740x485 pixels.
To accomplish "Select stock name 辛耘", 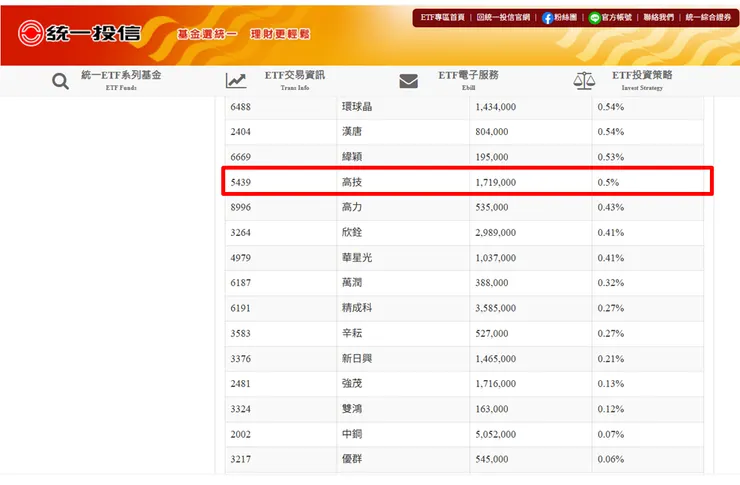I will coord(352,334).
